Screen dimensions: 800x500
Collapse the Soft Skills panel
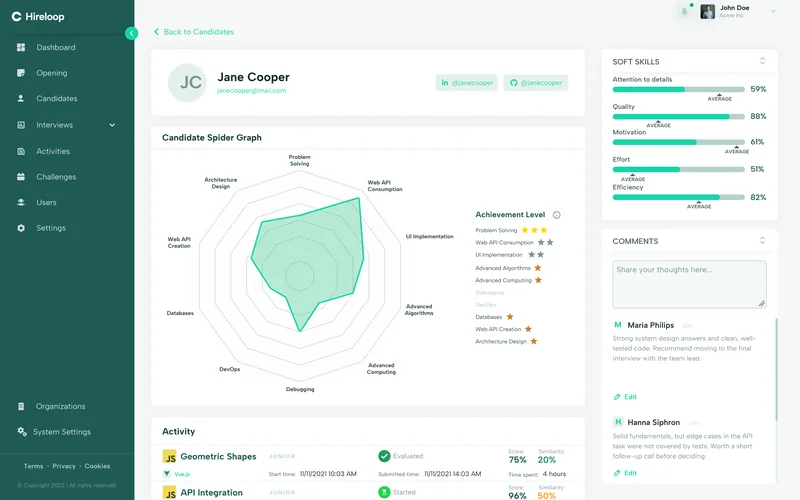click(762, 61)
